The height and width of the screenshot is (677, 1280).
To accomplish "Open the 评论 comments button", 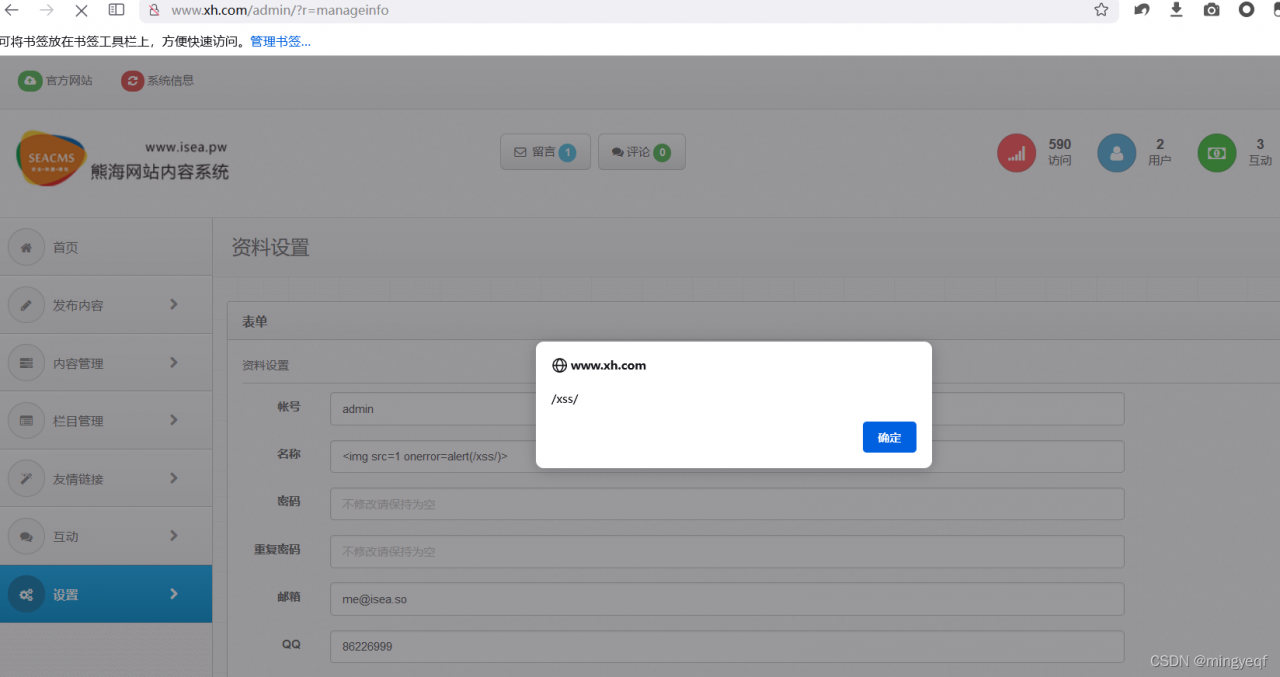I will point(641,152).
